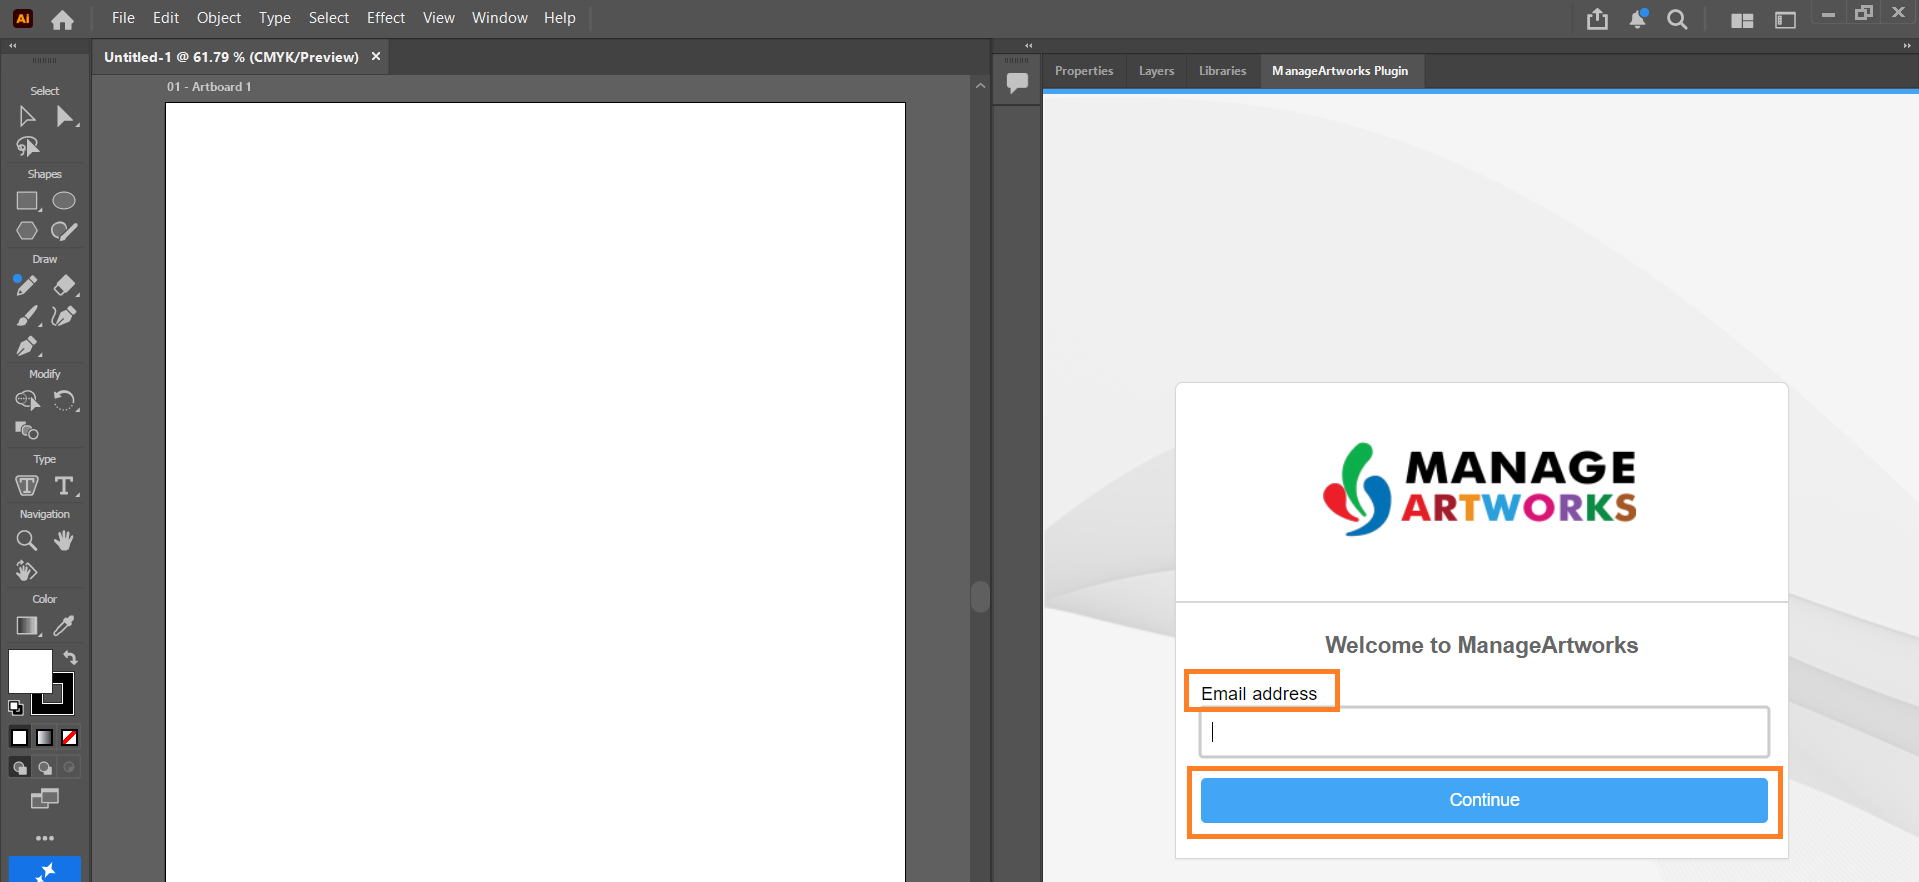Swap fill and stroke colors
The height and width of the screenshot is (882, 1919).
coord(70,657)
